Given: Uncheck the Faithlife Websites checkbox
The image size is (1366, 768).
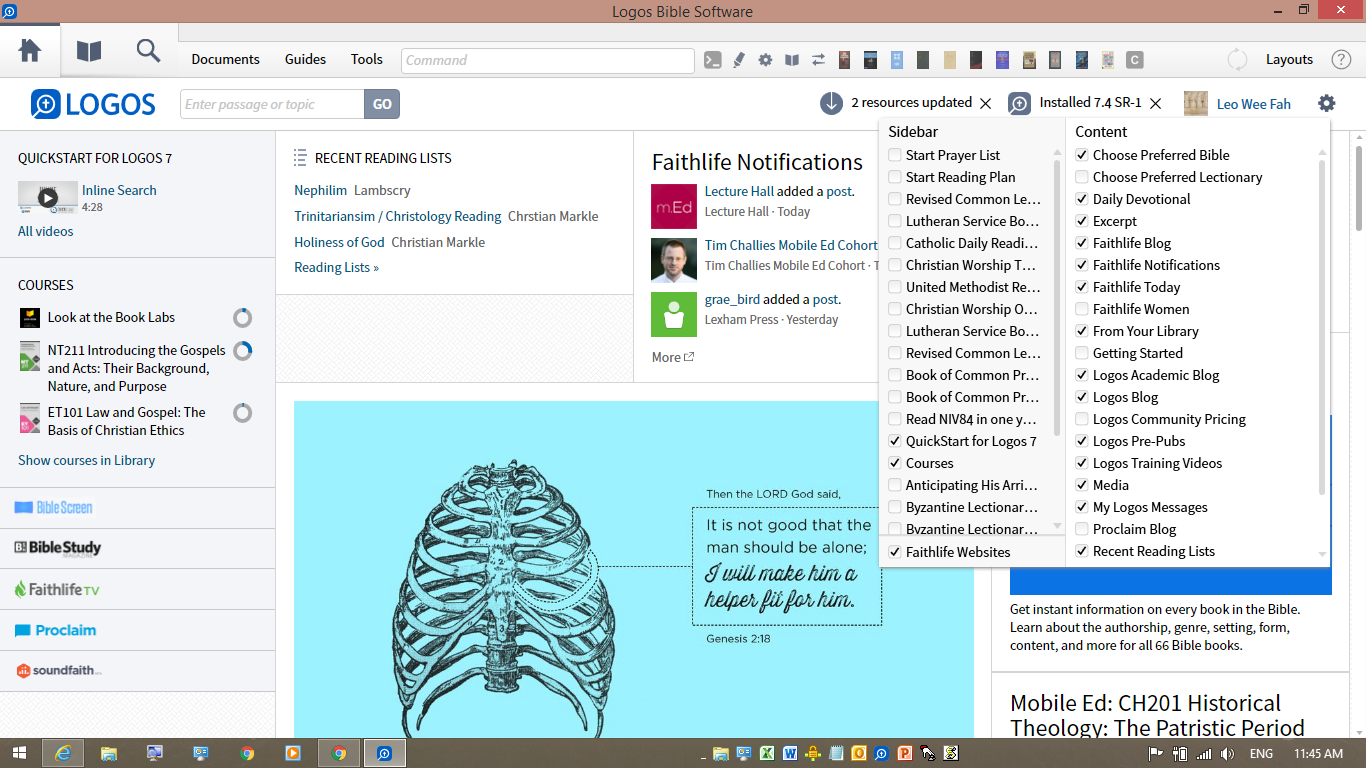Looking at the screenshot, I should point(895,552).
